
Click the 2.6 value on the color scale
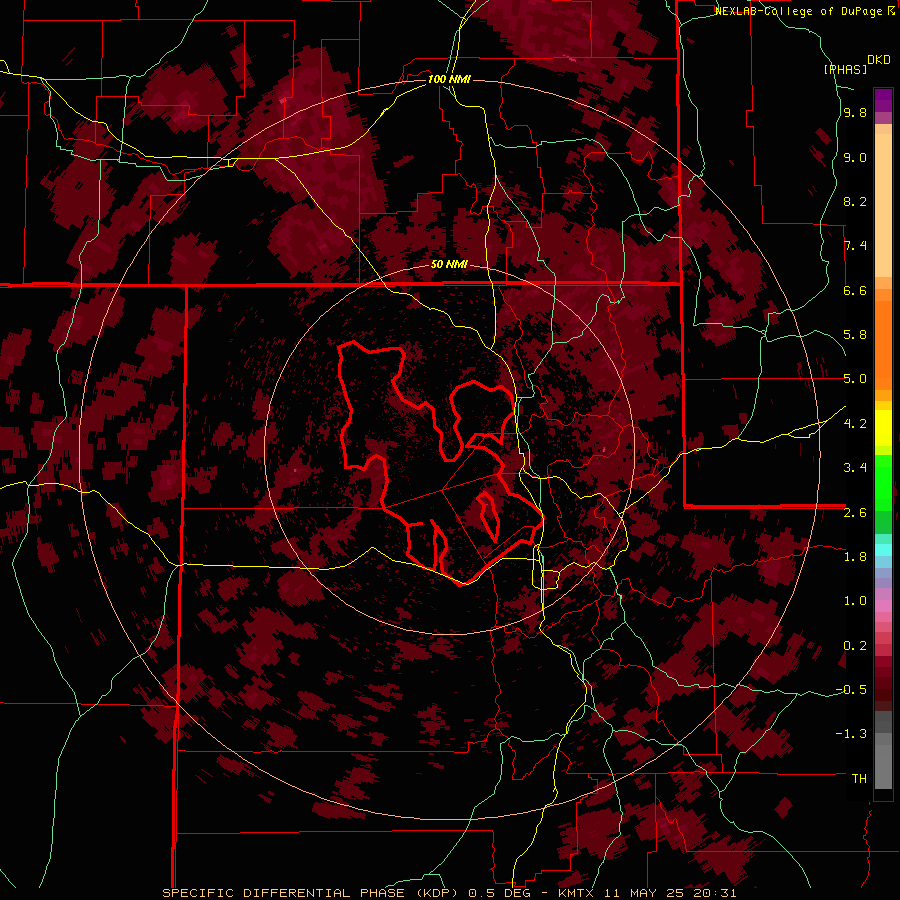(x=855, y=513)
